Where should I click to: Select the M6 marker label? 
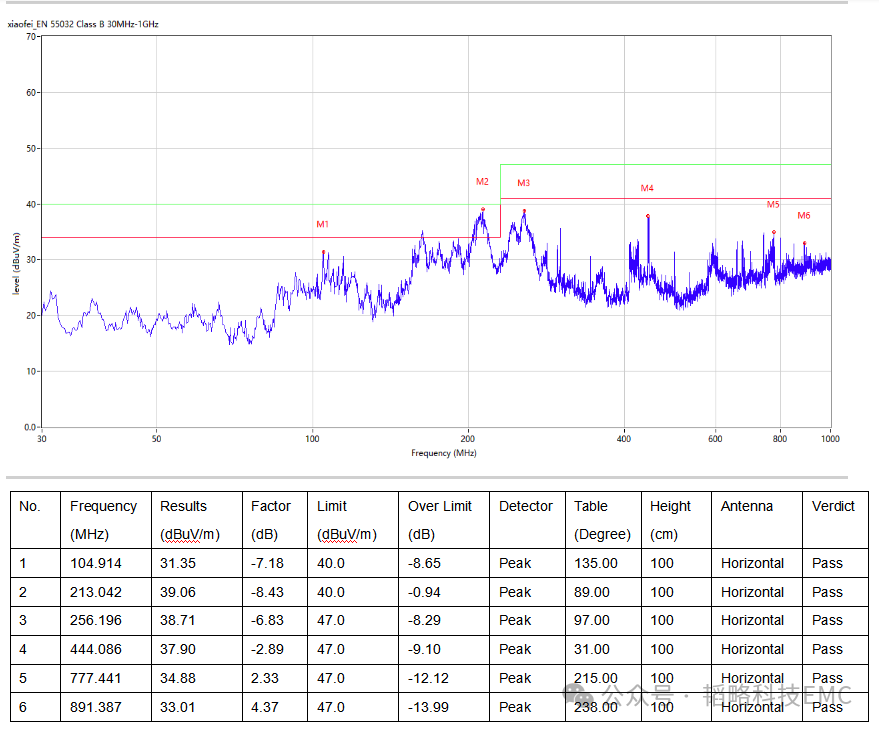point(803,216)
